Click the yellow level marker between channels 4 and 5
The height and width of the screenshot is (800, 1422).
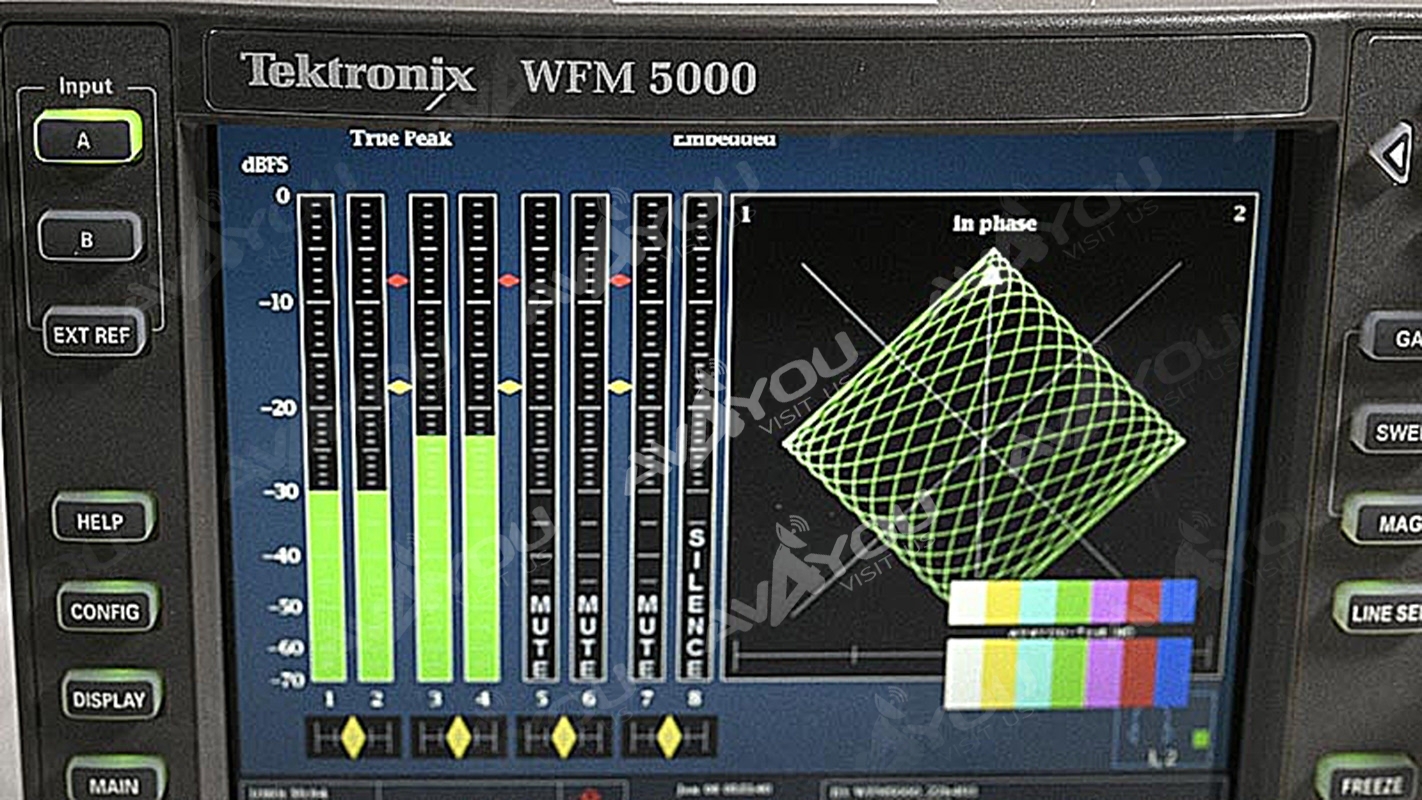(x=510, y=386)
